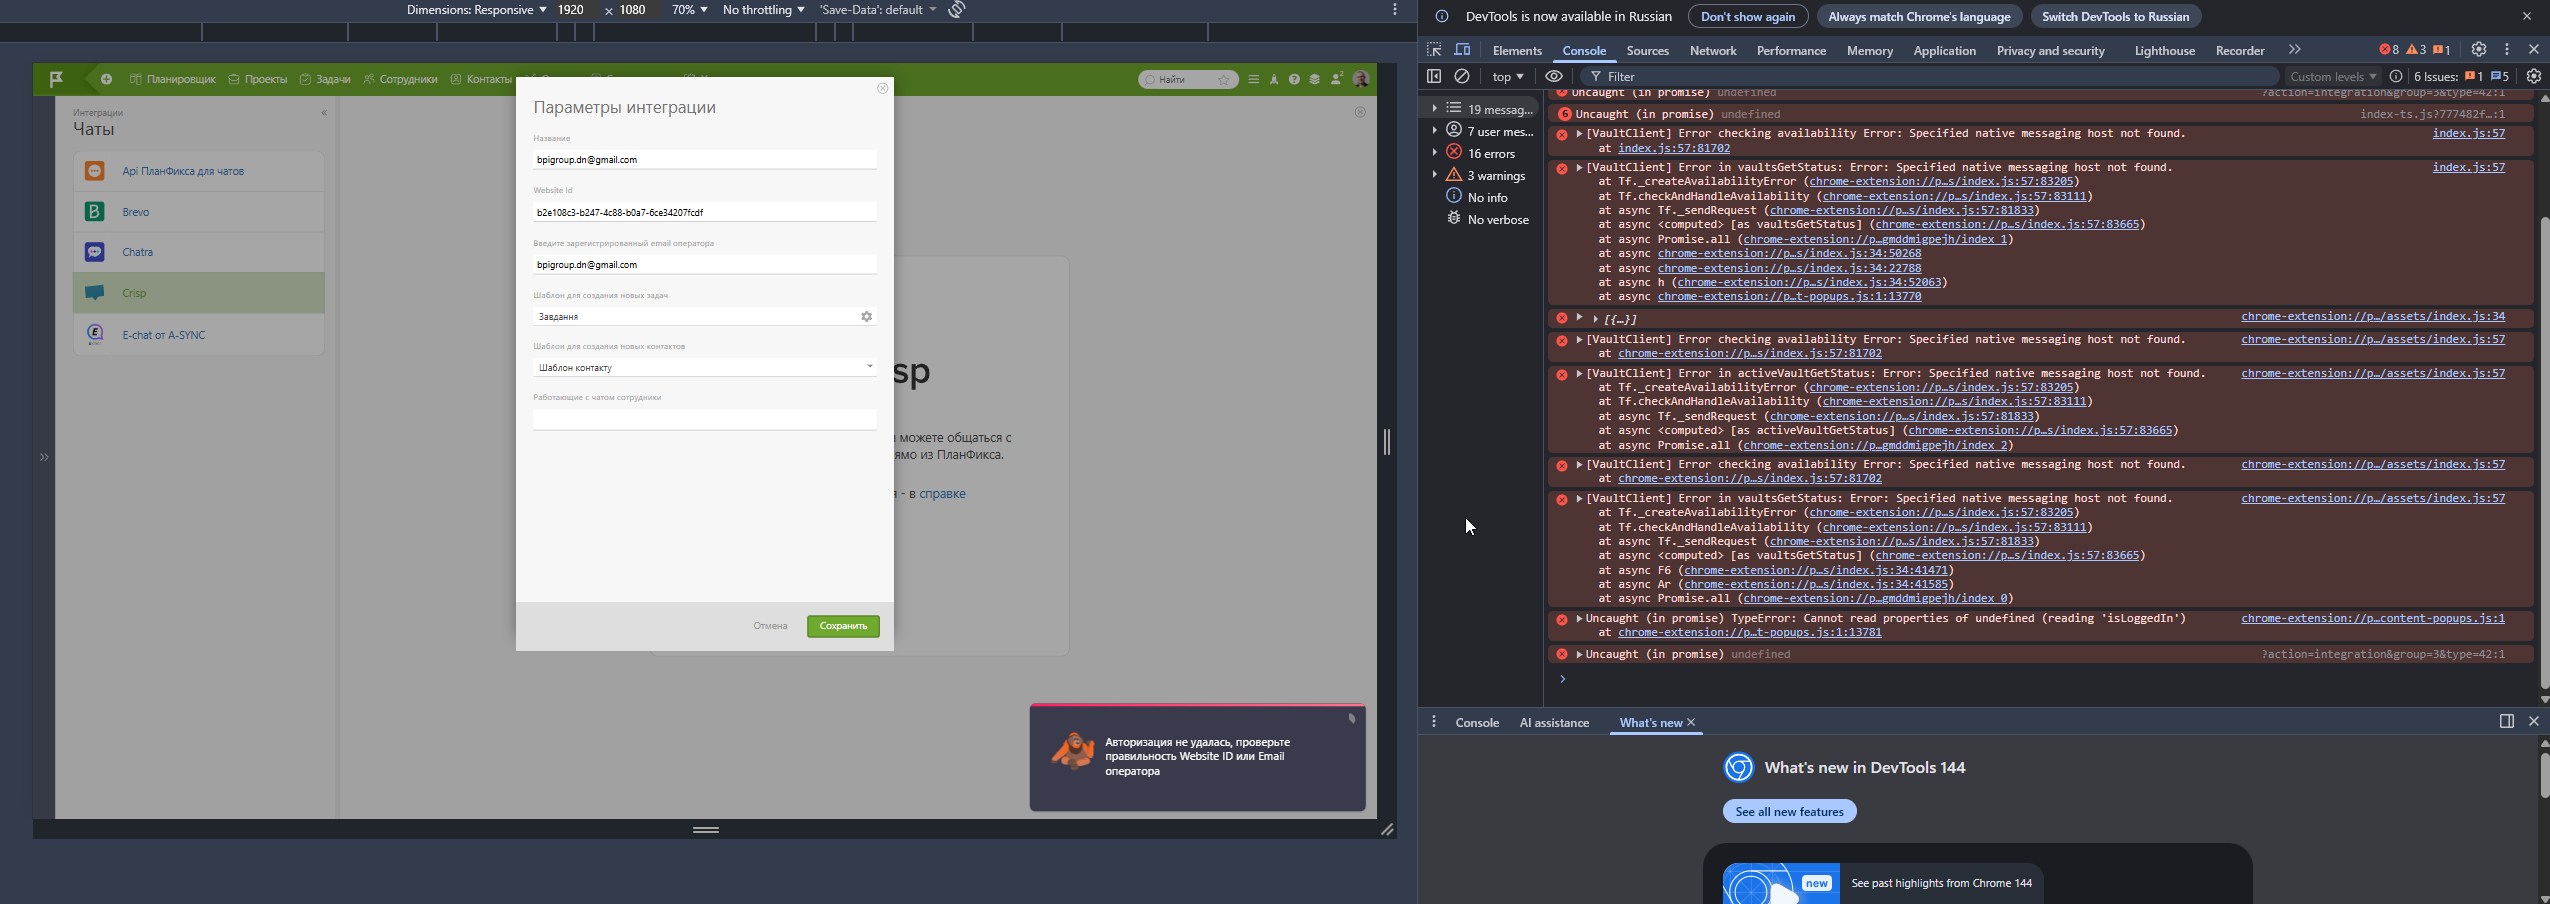
Task: Click the plus create icon in PlanFix header
Action: coord(106,79)
